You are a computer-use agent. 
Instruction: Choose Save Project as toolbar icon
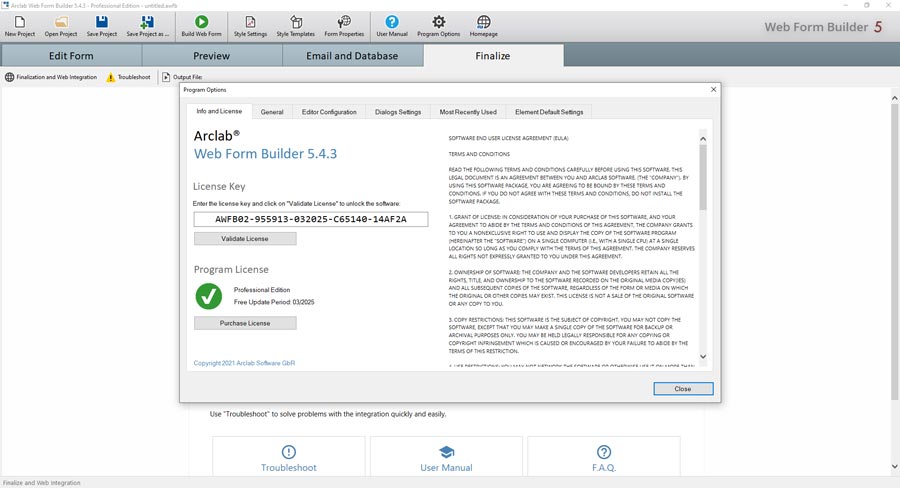pyautogui.click(x=147, y=22)
